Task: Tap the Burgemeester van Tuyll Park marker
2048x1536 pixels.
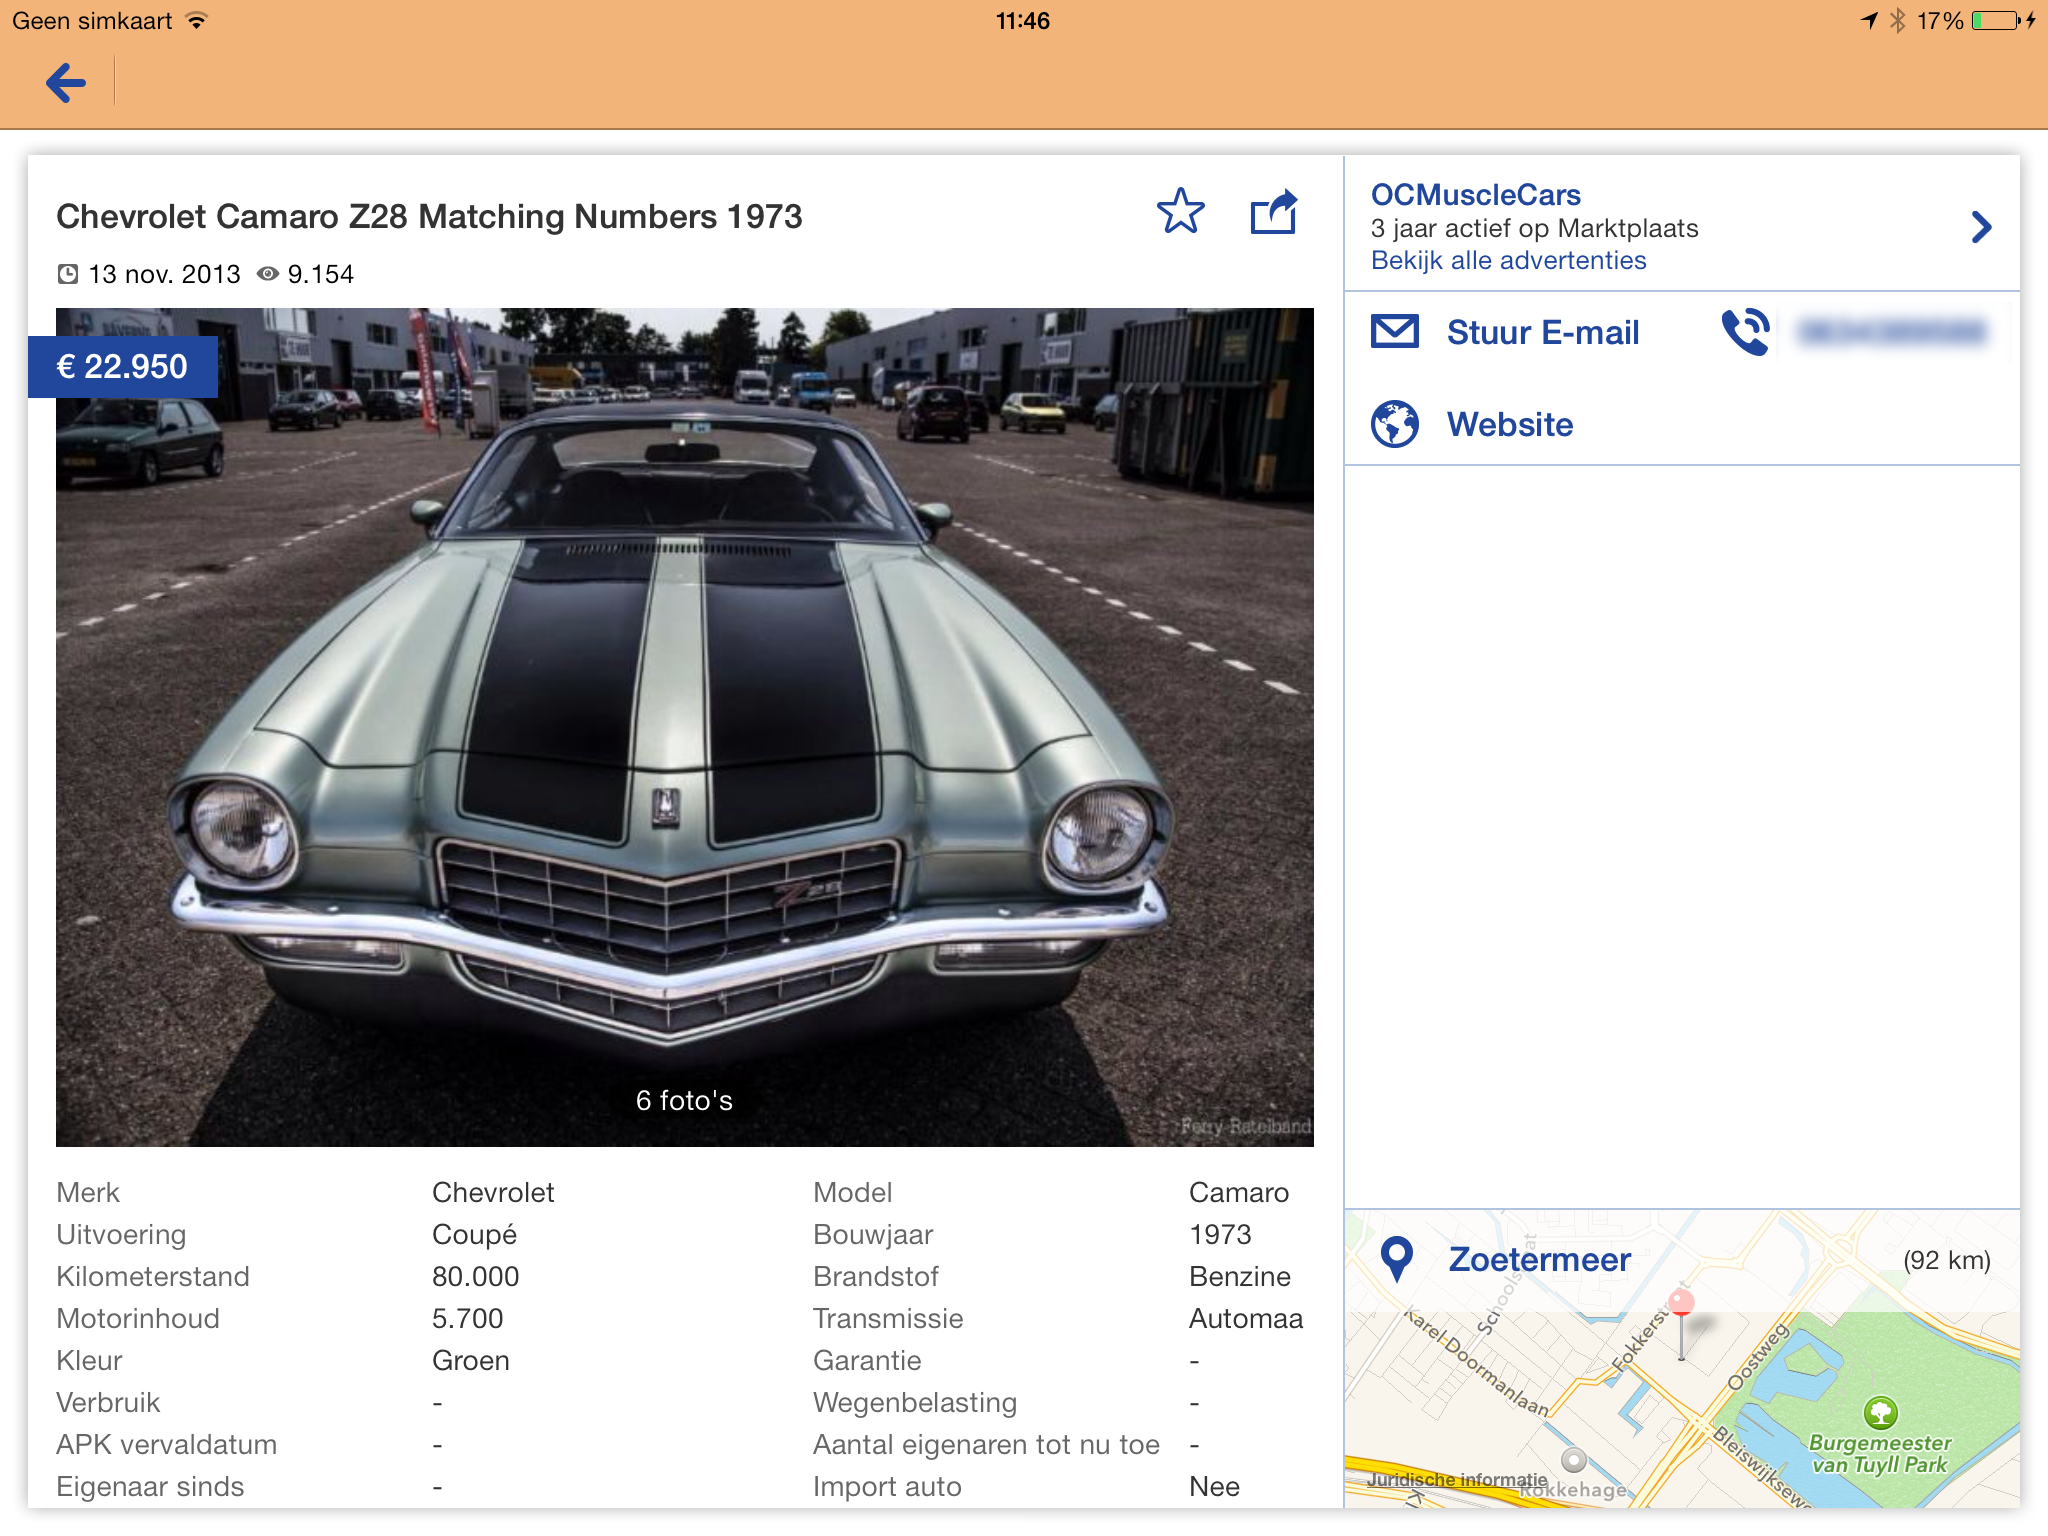Action: [1880, 1413]
